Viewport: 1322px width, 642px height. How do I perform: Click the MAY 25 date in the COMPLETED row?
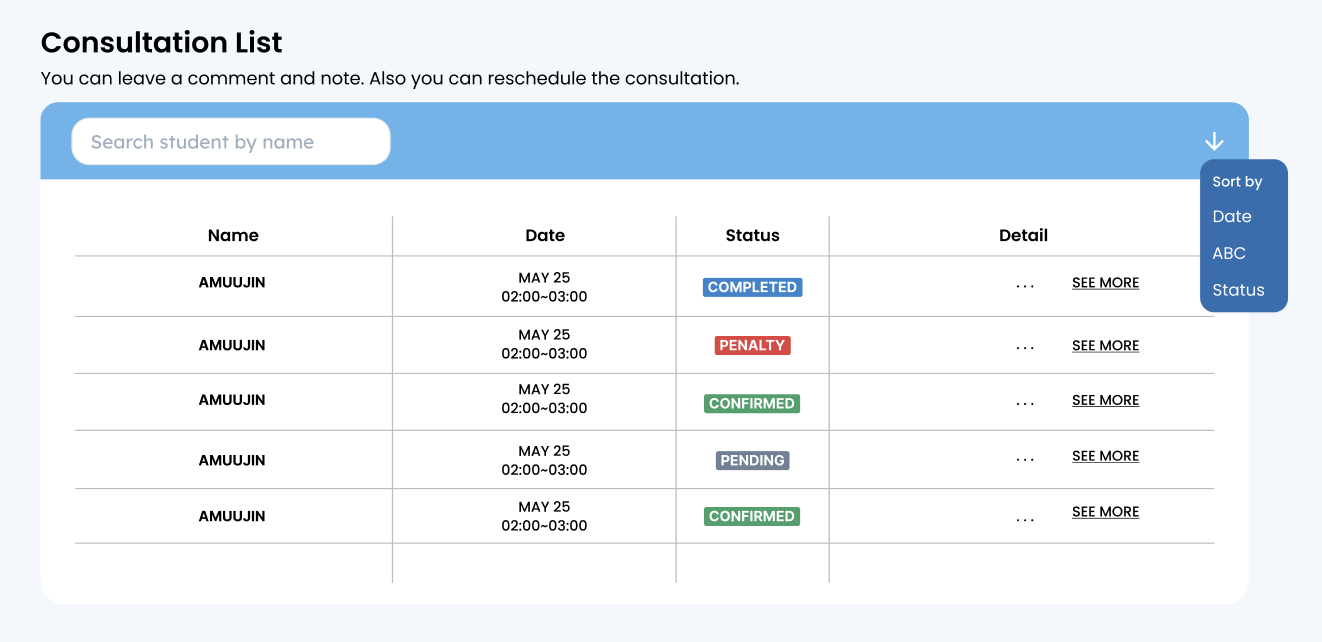pyautogui.click(x=544, y=278)
